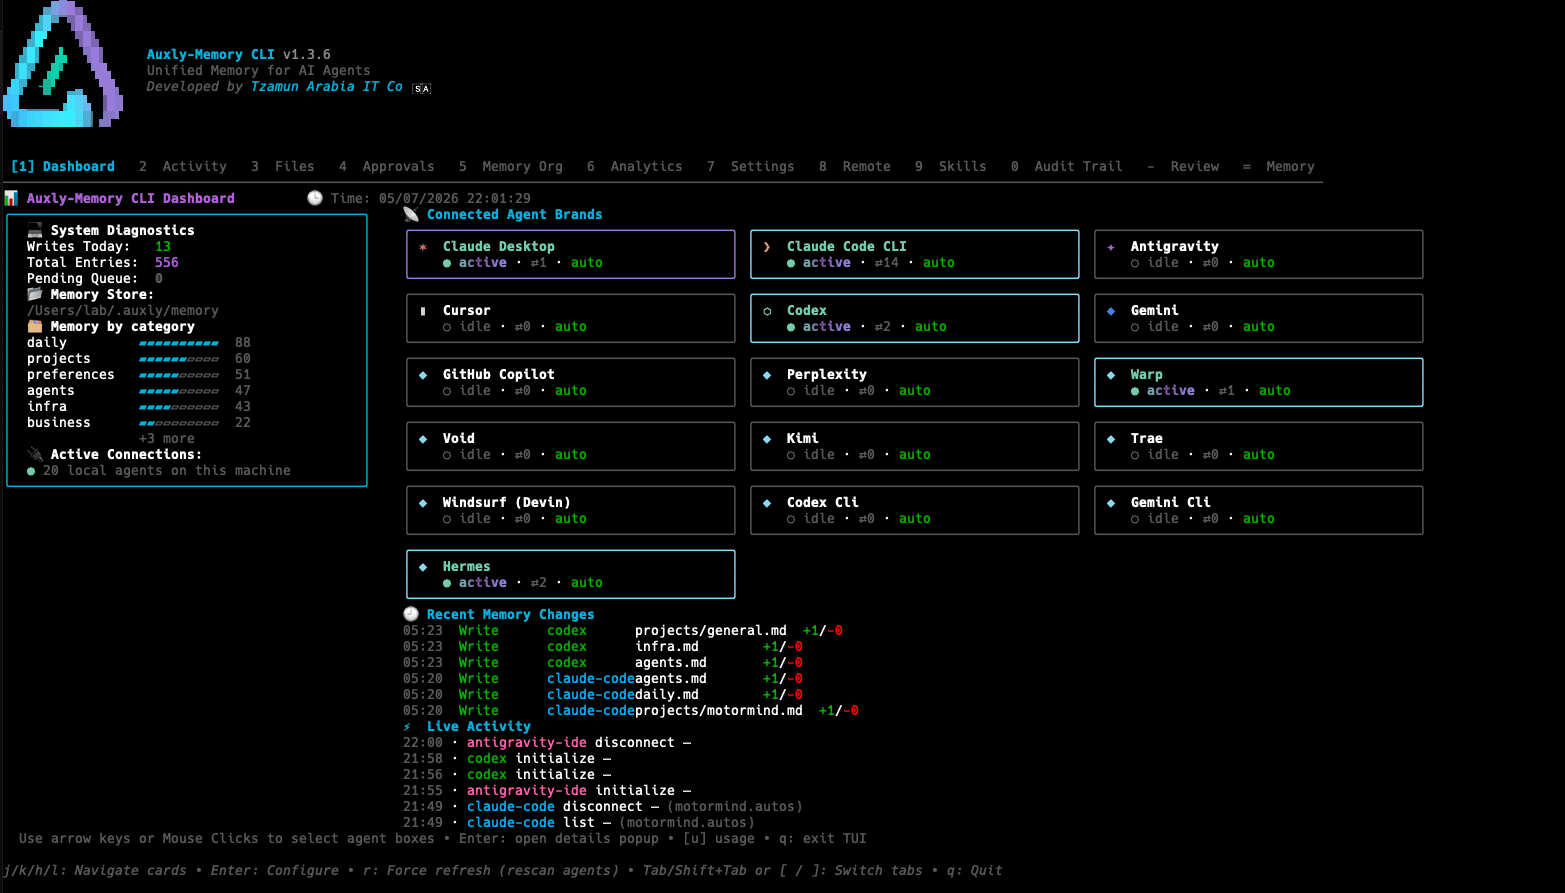Click the Void diamond icon
Screen dimensions: 1565x893
pos(423,439)
